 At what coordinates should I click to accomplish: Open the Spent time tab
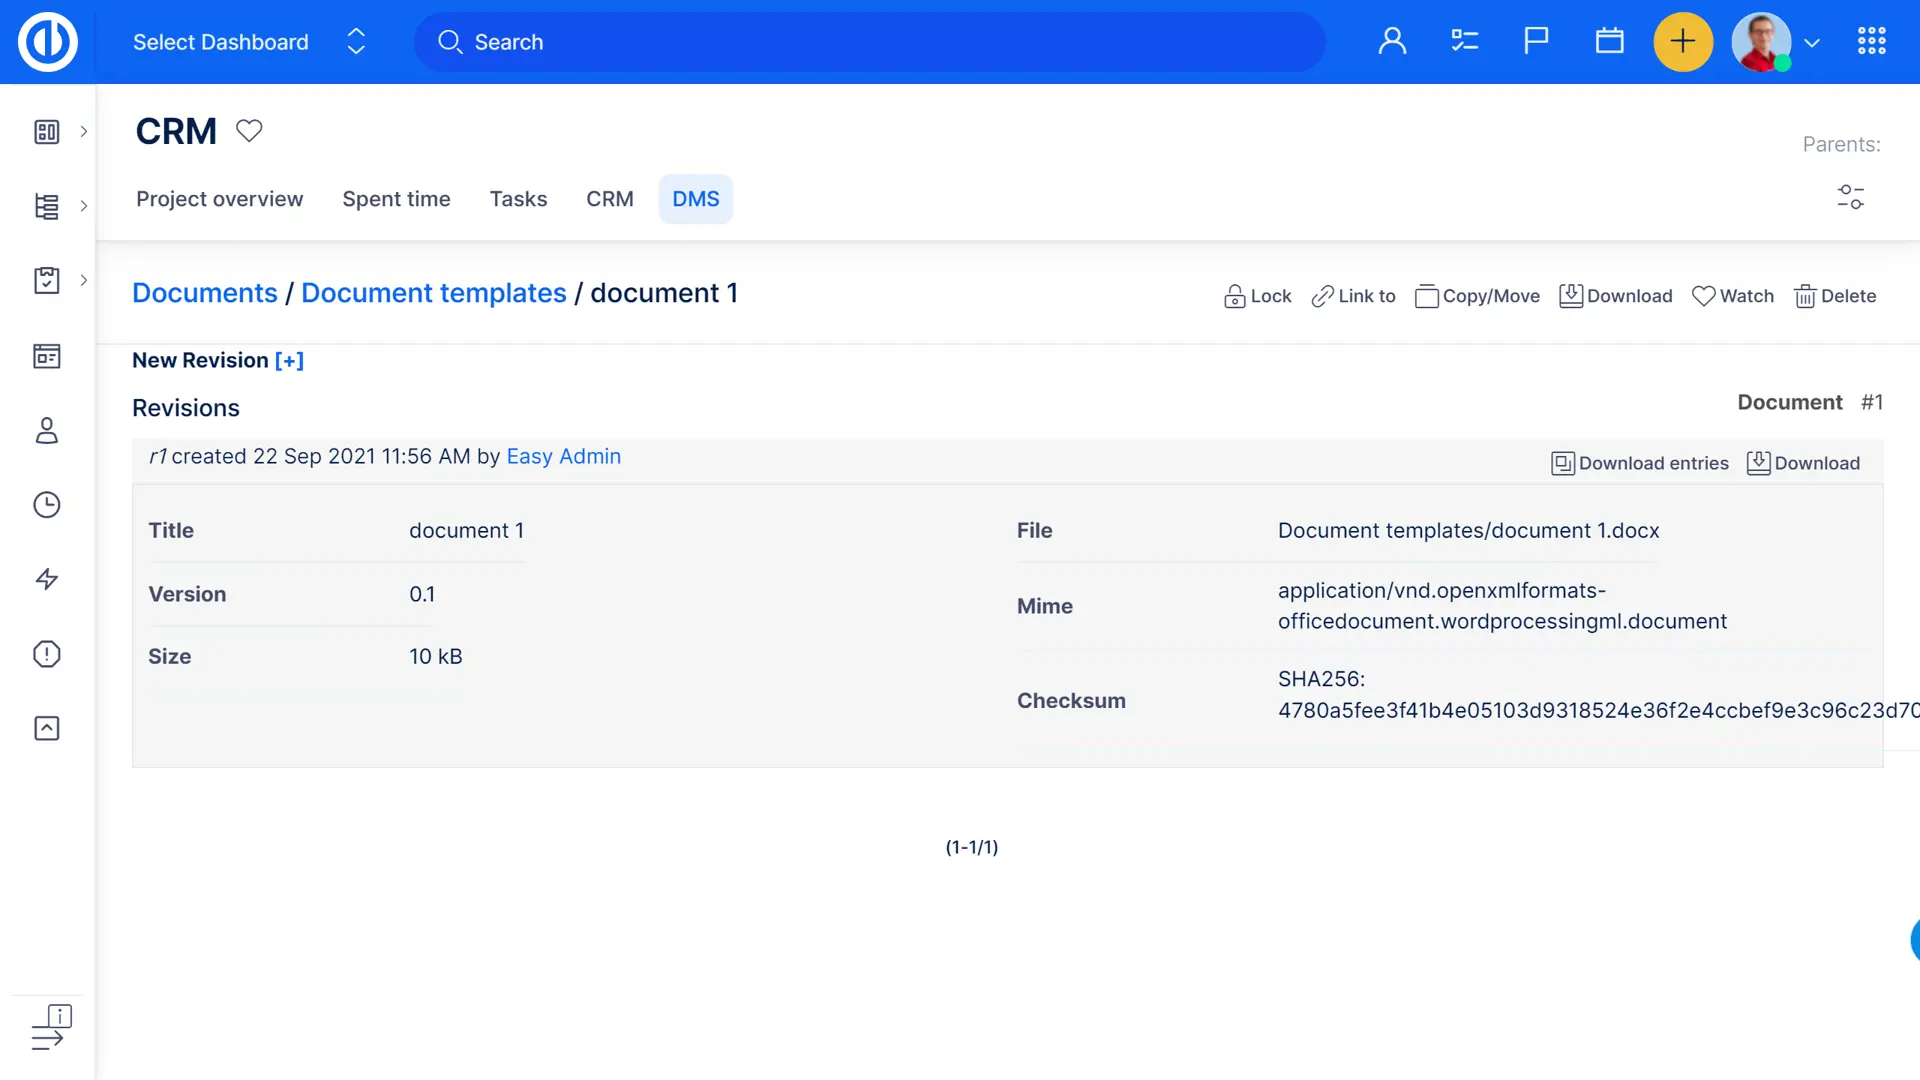[396, 199]
